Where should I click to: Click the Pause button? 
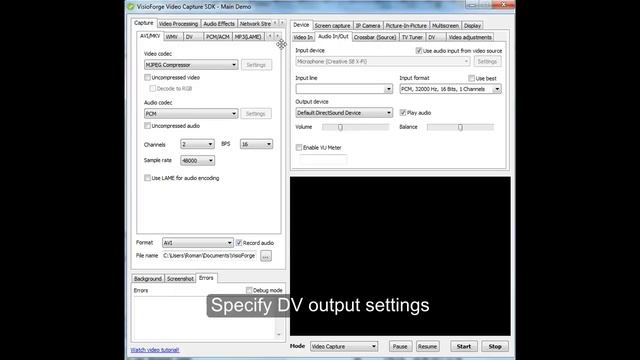point(400,346)
